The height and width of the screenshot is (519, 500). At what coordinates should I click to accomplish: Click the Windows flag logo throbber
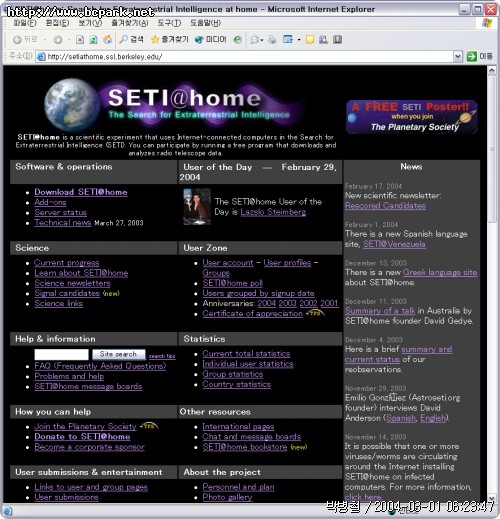487,23
